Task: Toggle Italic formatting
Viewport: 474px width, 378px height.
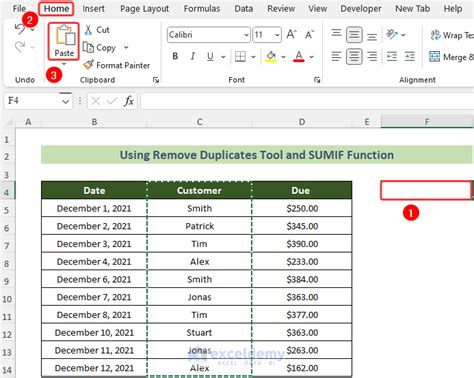Action: click(x=193, y=57)
